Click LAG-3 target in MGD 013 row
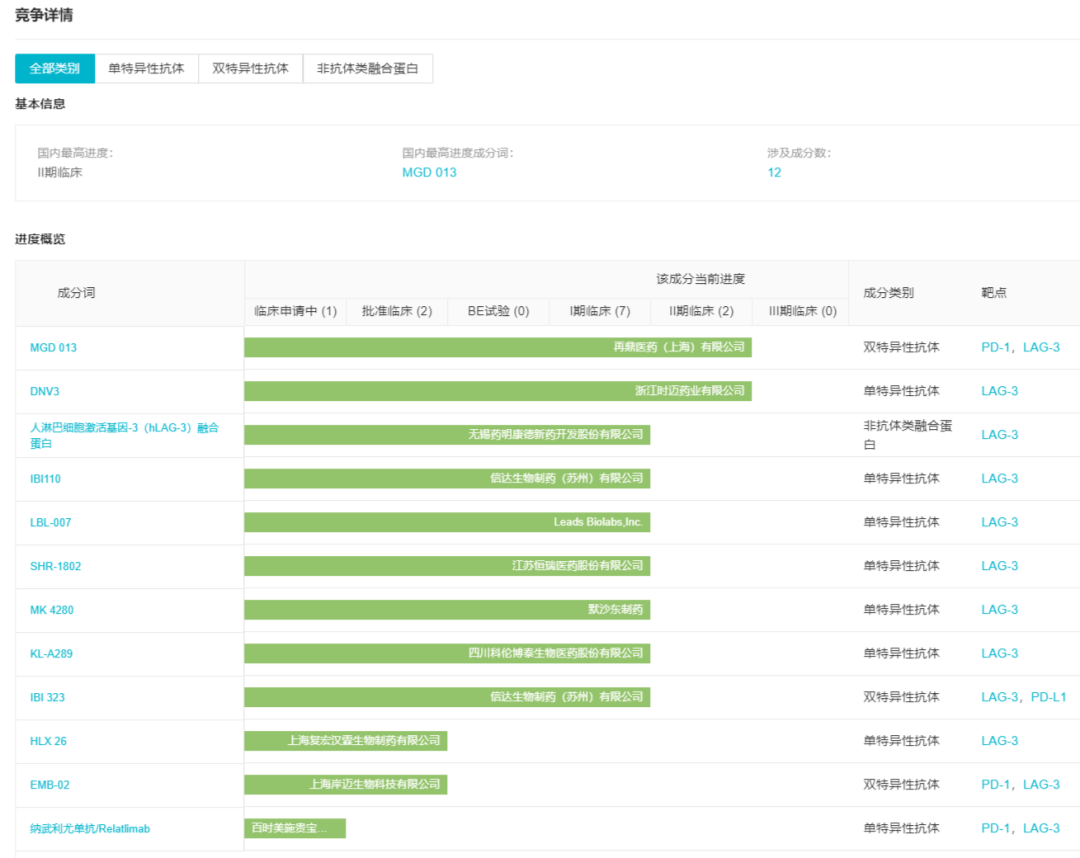Screen dimensions: 1080x858 1041,347
